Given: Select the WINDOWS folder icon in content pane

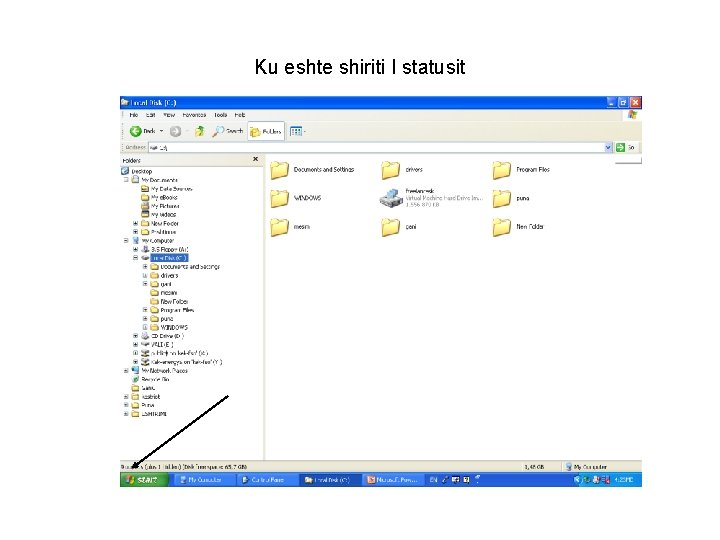Looking at the screenshot, I should click(279, 198).
